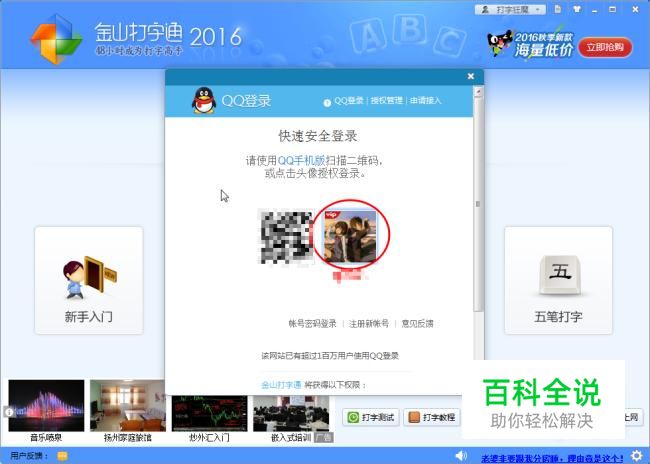Toggle the sound speaker icon
Image resolution: width=650 pixels, height=464 pixels.
click(461, 456)
